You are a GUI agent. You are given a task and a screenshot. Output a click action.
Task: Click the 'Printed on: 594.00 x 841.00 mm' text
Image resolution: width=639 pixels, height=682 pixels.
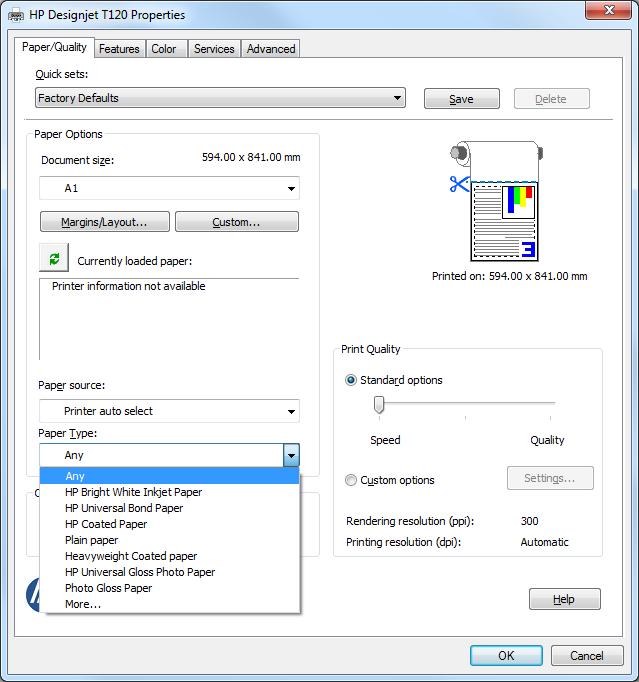[x=509, y=276]
